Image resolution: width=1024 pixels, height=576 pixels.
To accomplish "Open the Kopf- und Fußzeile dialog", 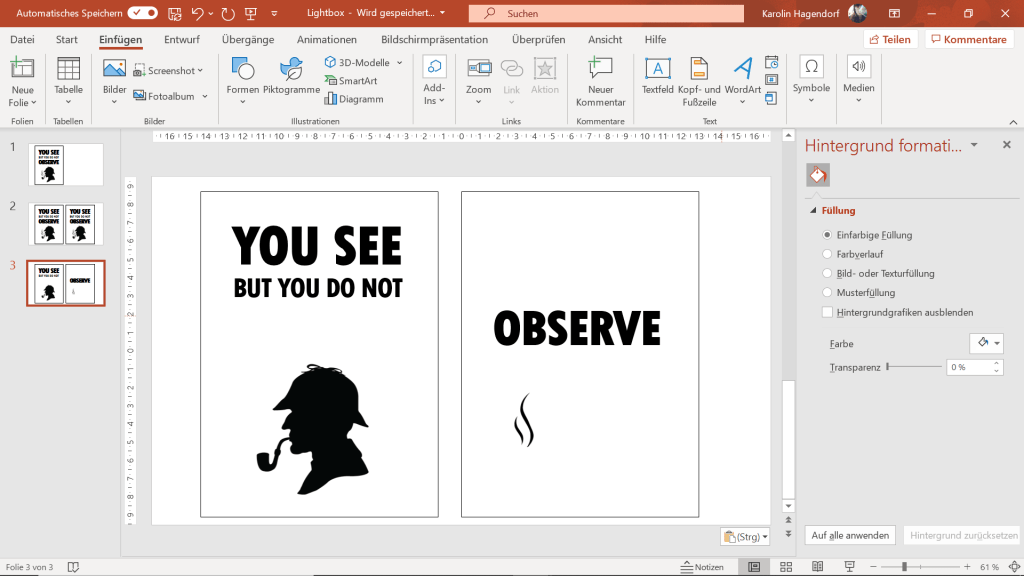I will [699, 69].
